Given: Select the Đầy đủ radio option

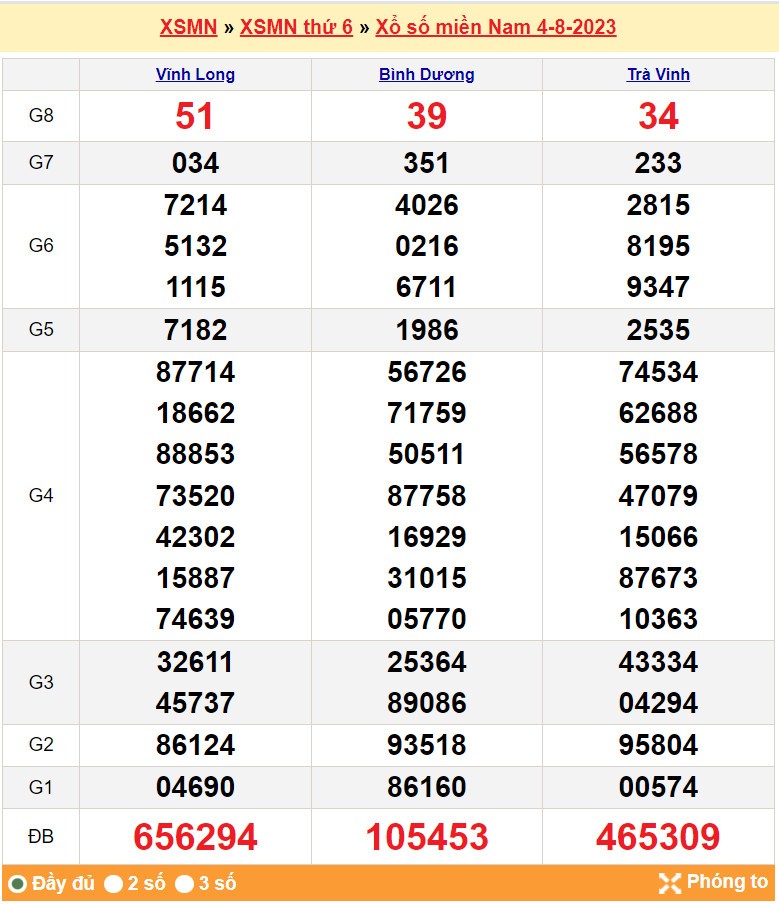Looking at the screenshot, I should 18,884.
